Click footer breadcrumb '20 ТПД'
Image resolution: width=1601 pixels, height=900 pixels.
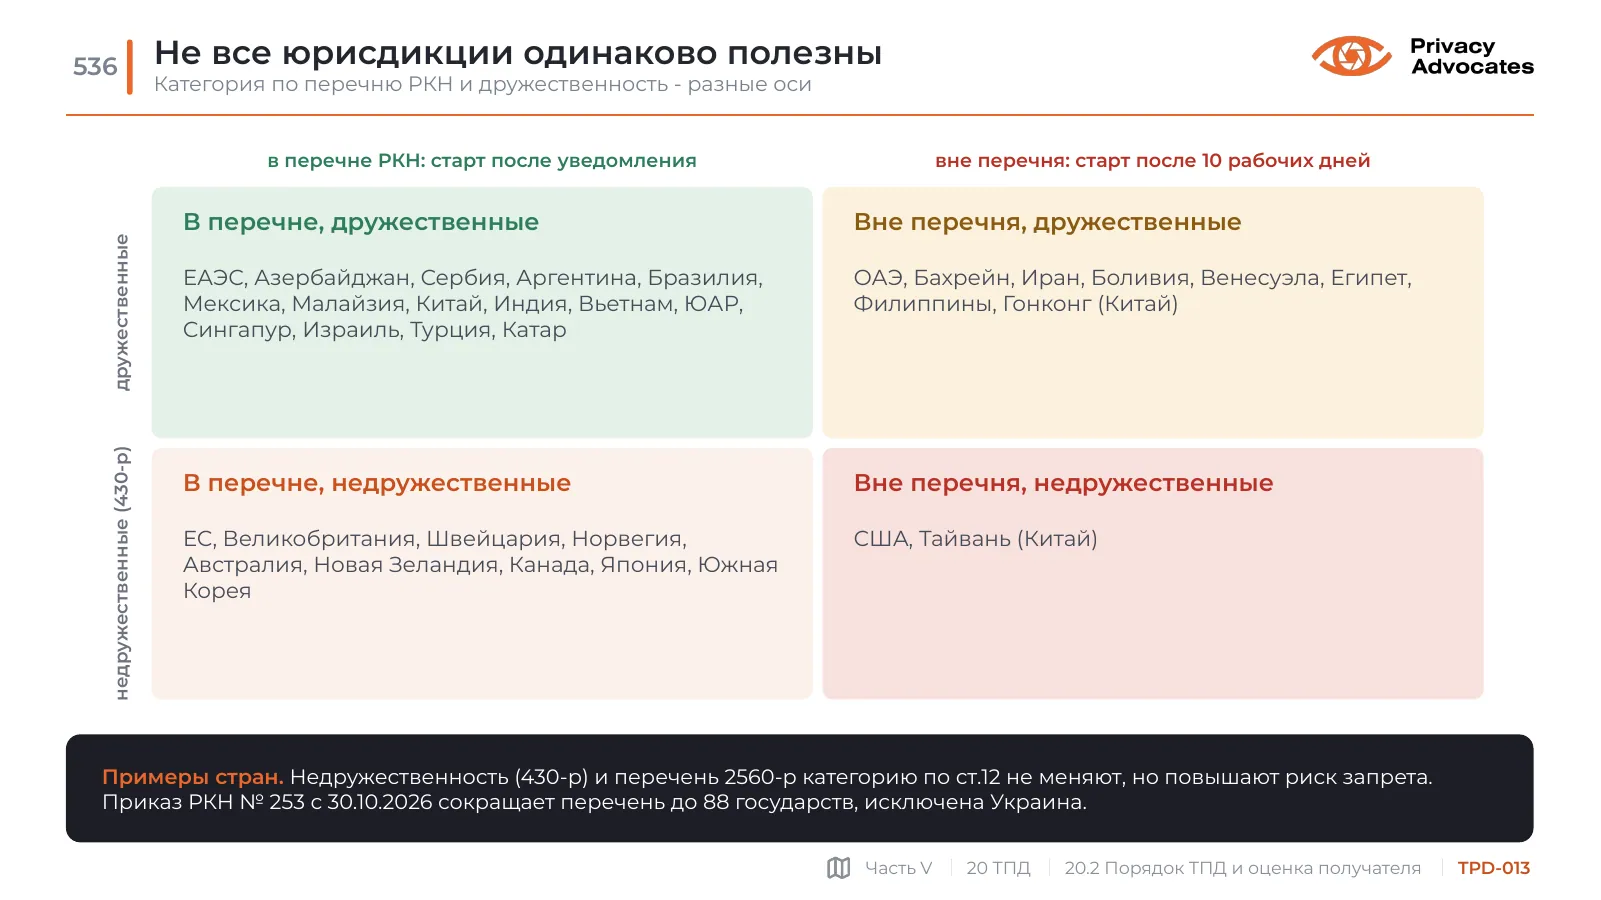pyautogui.click(x=998, y=868)
